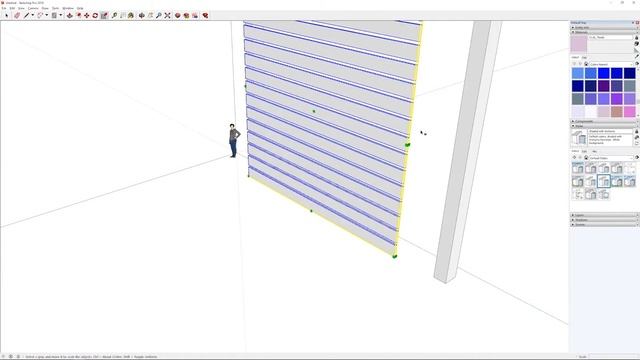Activate the Push/Pull tool
Viewport: 640px width, 360px height.
[70, 15]
